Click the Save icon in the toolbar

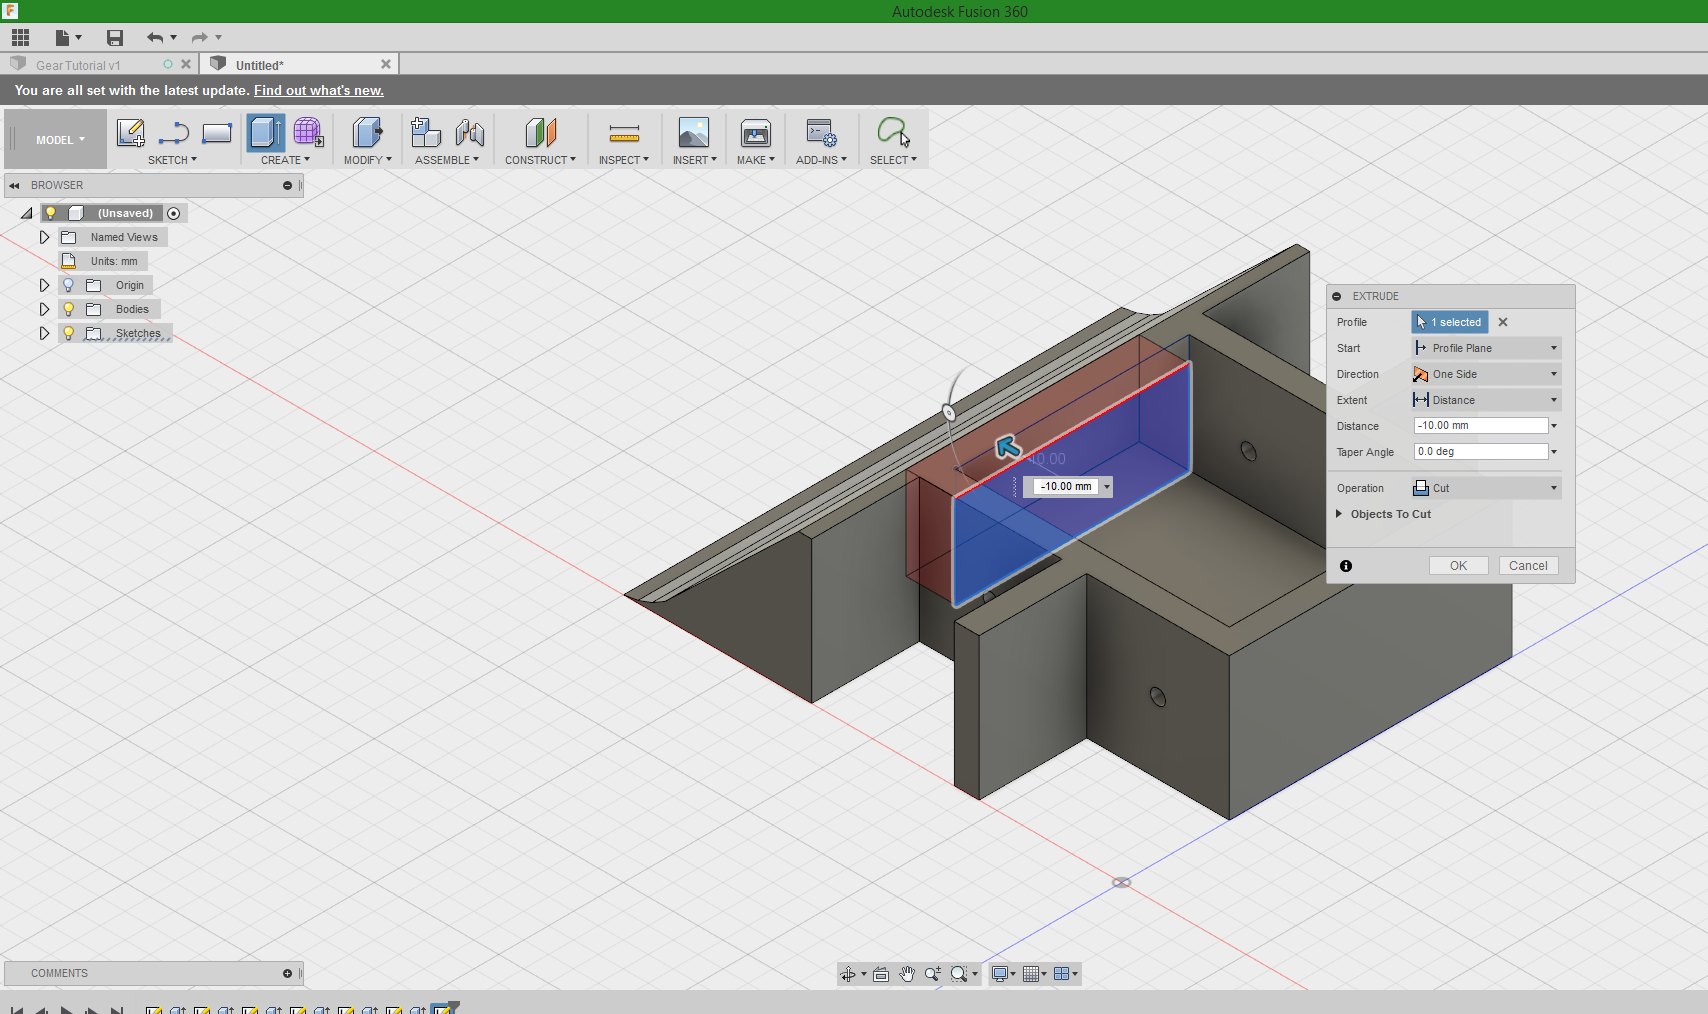114,37
